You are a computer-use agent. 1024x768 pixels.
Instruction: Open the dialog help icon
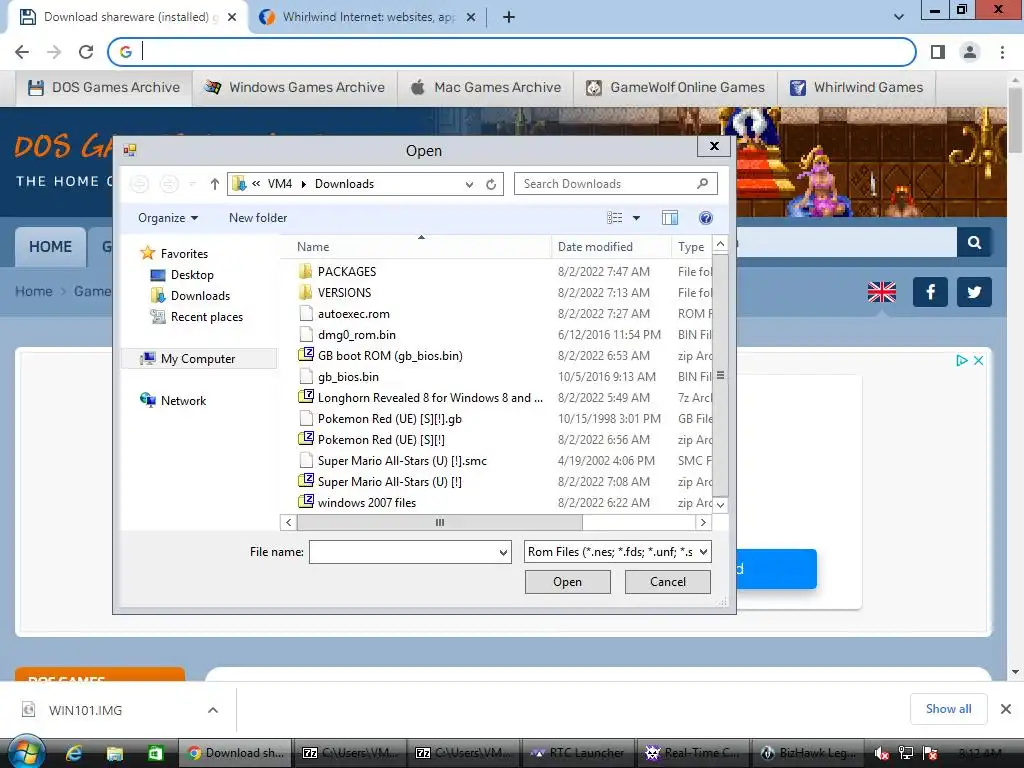705,218
